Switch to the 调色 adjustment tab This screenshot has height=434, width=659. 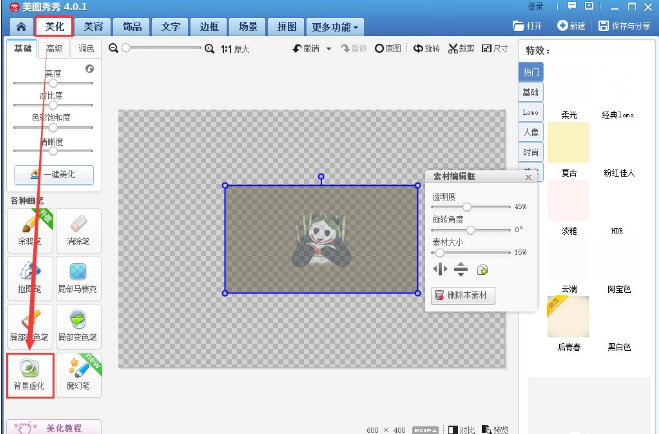(x=86, y=48)
